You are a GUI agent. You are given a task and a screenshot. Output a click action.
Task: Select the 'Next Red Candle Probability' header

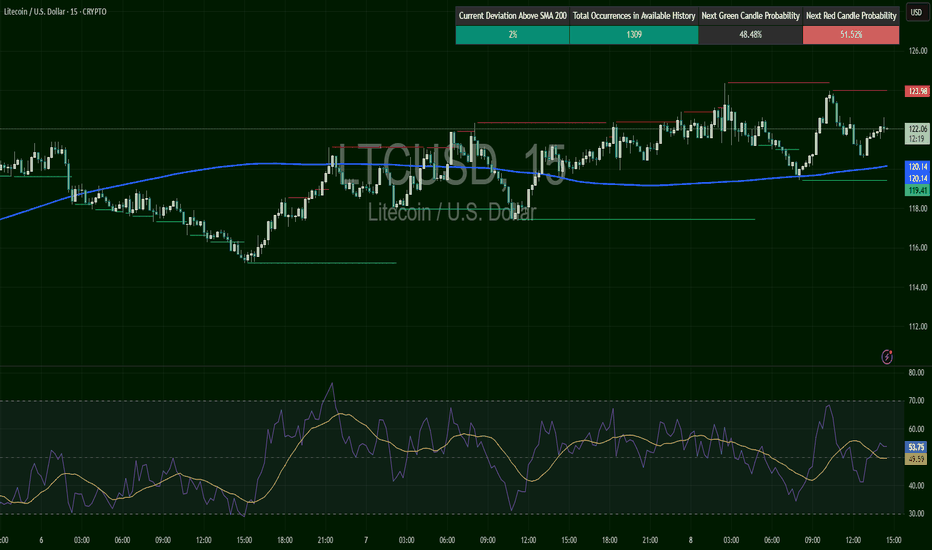[851, 16]
